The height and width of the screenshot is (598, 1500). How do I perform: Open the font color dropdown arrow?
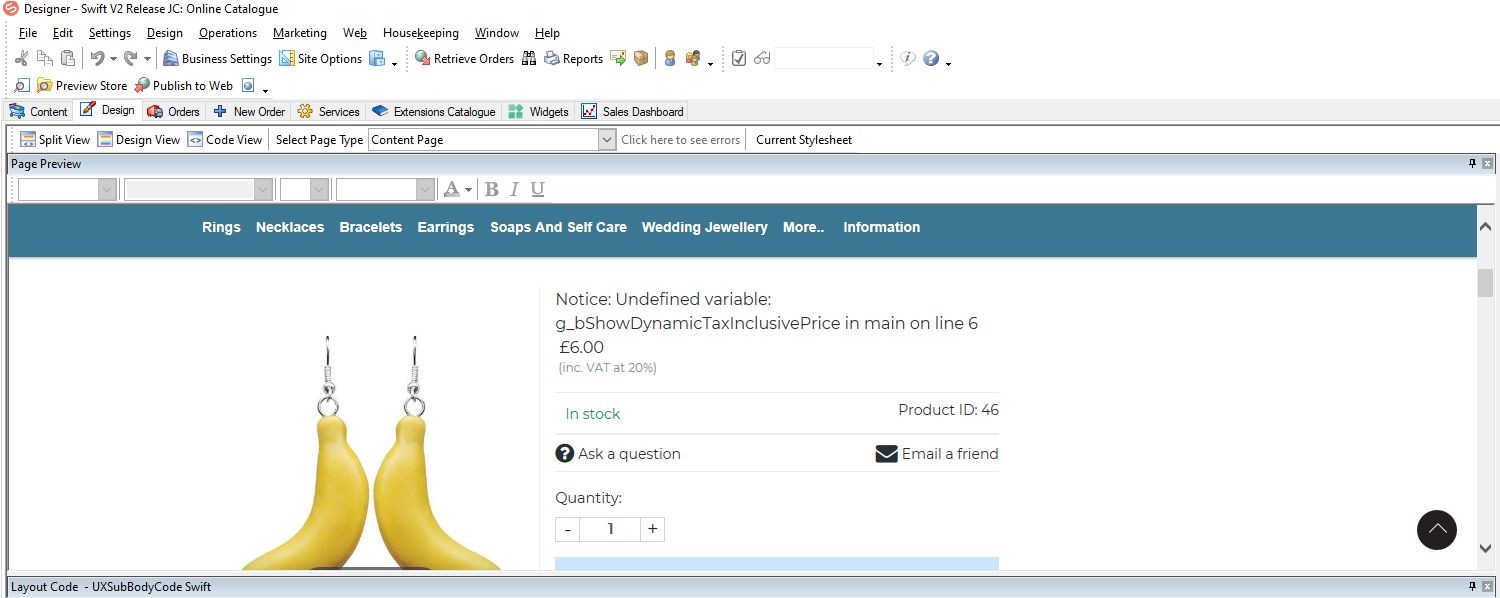(x=468, y=190)
